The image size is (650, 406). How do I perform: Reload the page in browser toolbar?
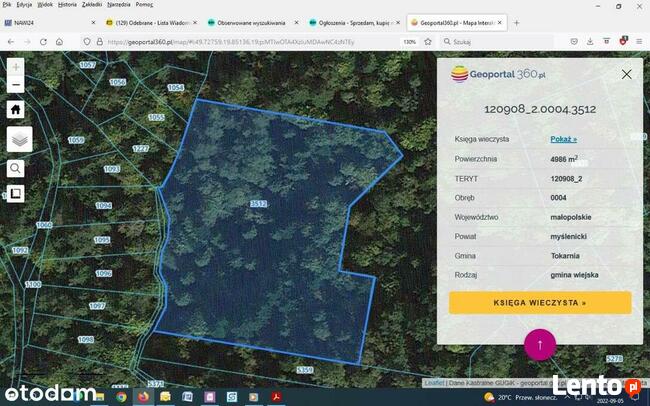tap(43, 42)
